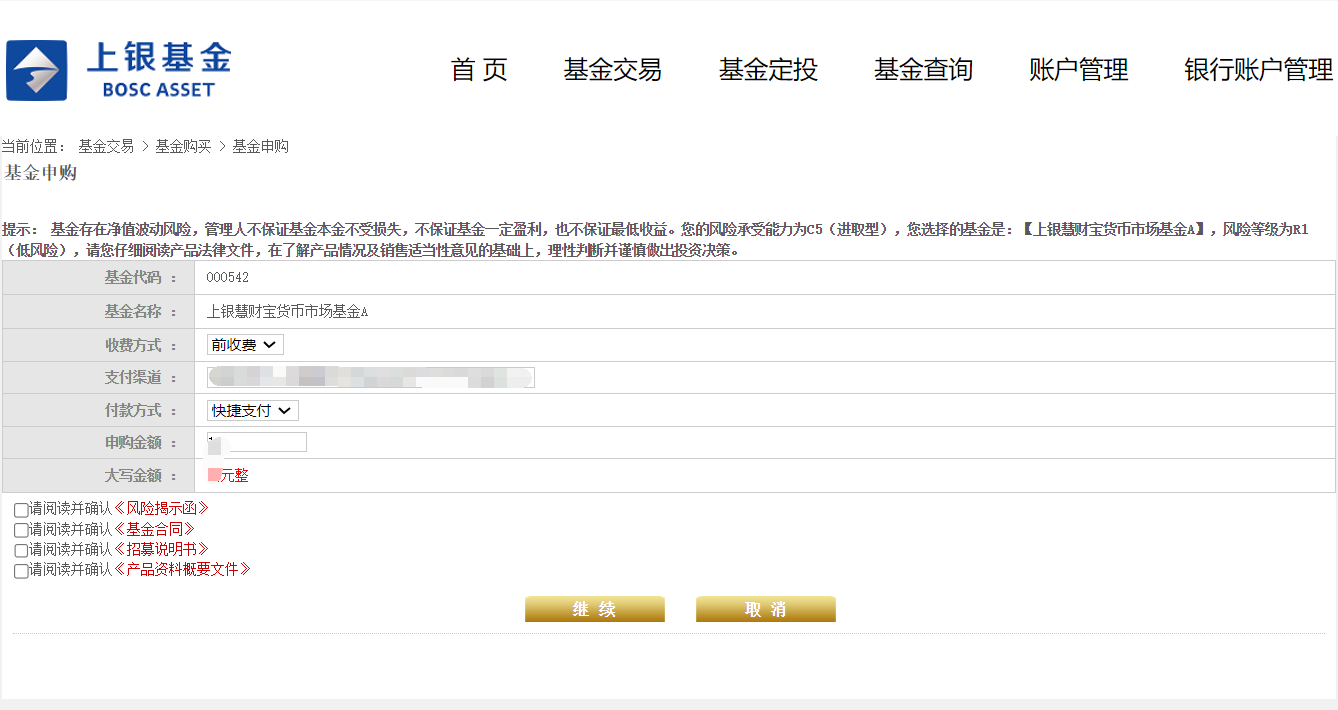Click the 取消 cancel button
1338x710 pixels.
(x=765, y=608)
